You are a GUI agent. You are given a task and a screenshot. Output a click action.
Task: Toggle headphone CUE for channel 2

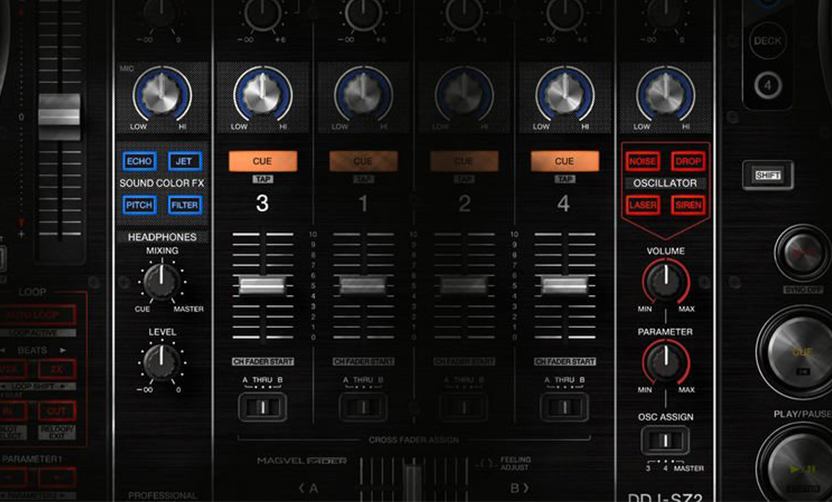(x=464, y=161)
